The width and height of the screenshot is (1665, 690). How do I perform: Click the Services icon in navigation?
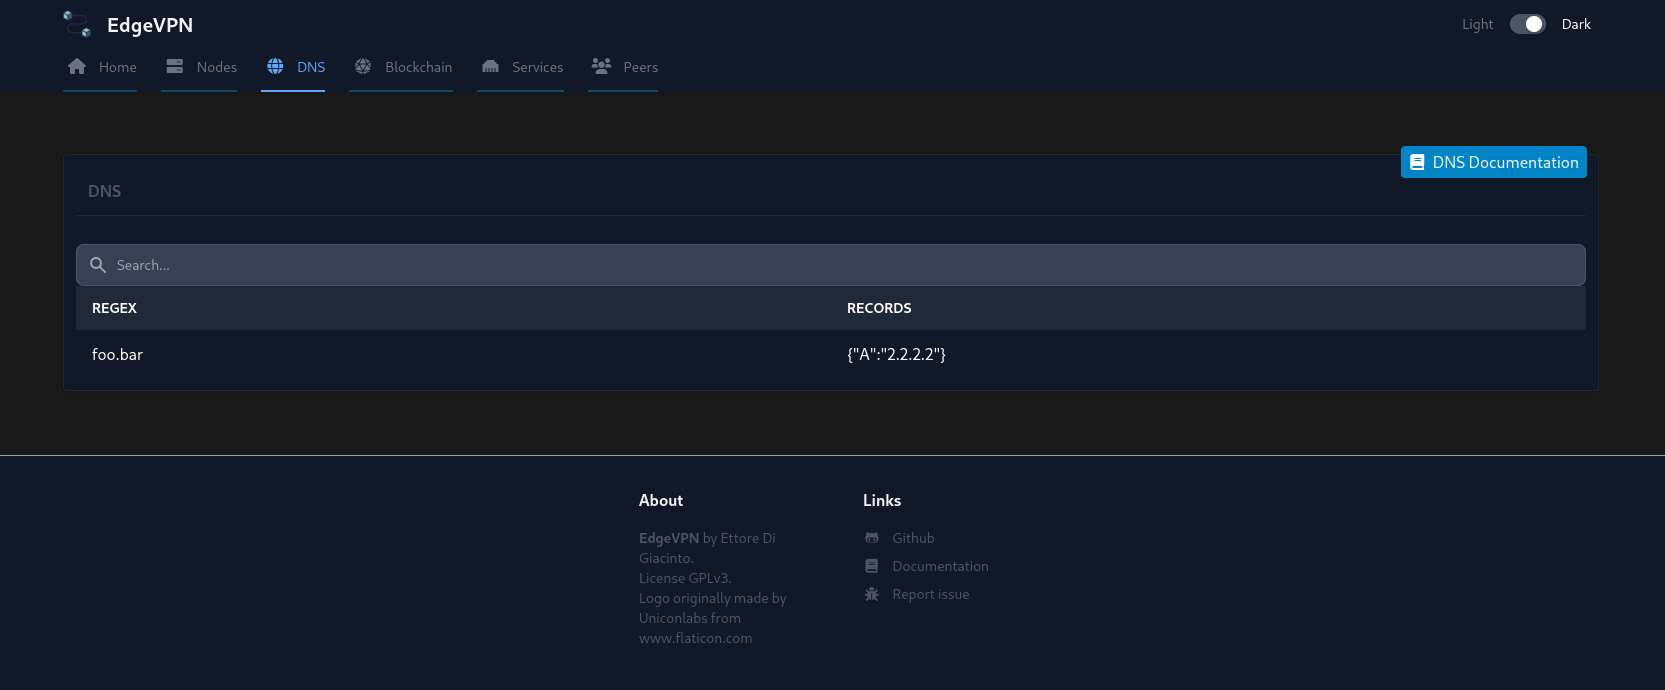point(490,66)
